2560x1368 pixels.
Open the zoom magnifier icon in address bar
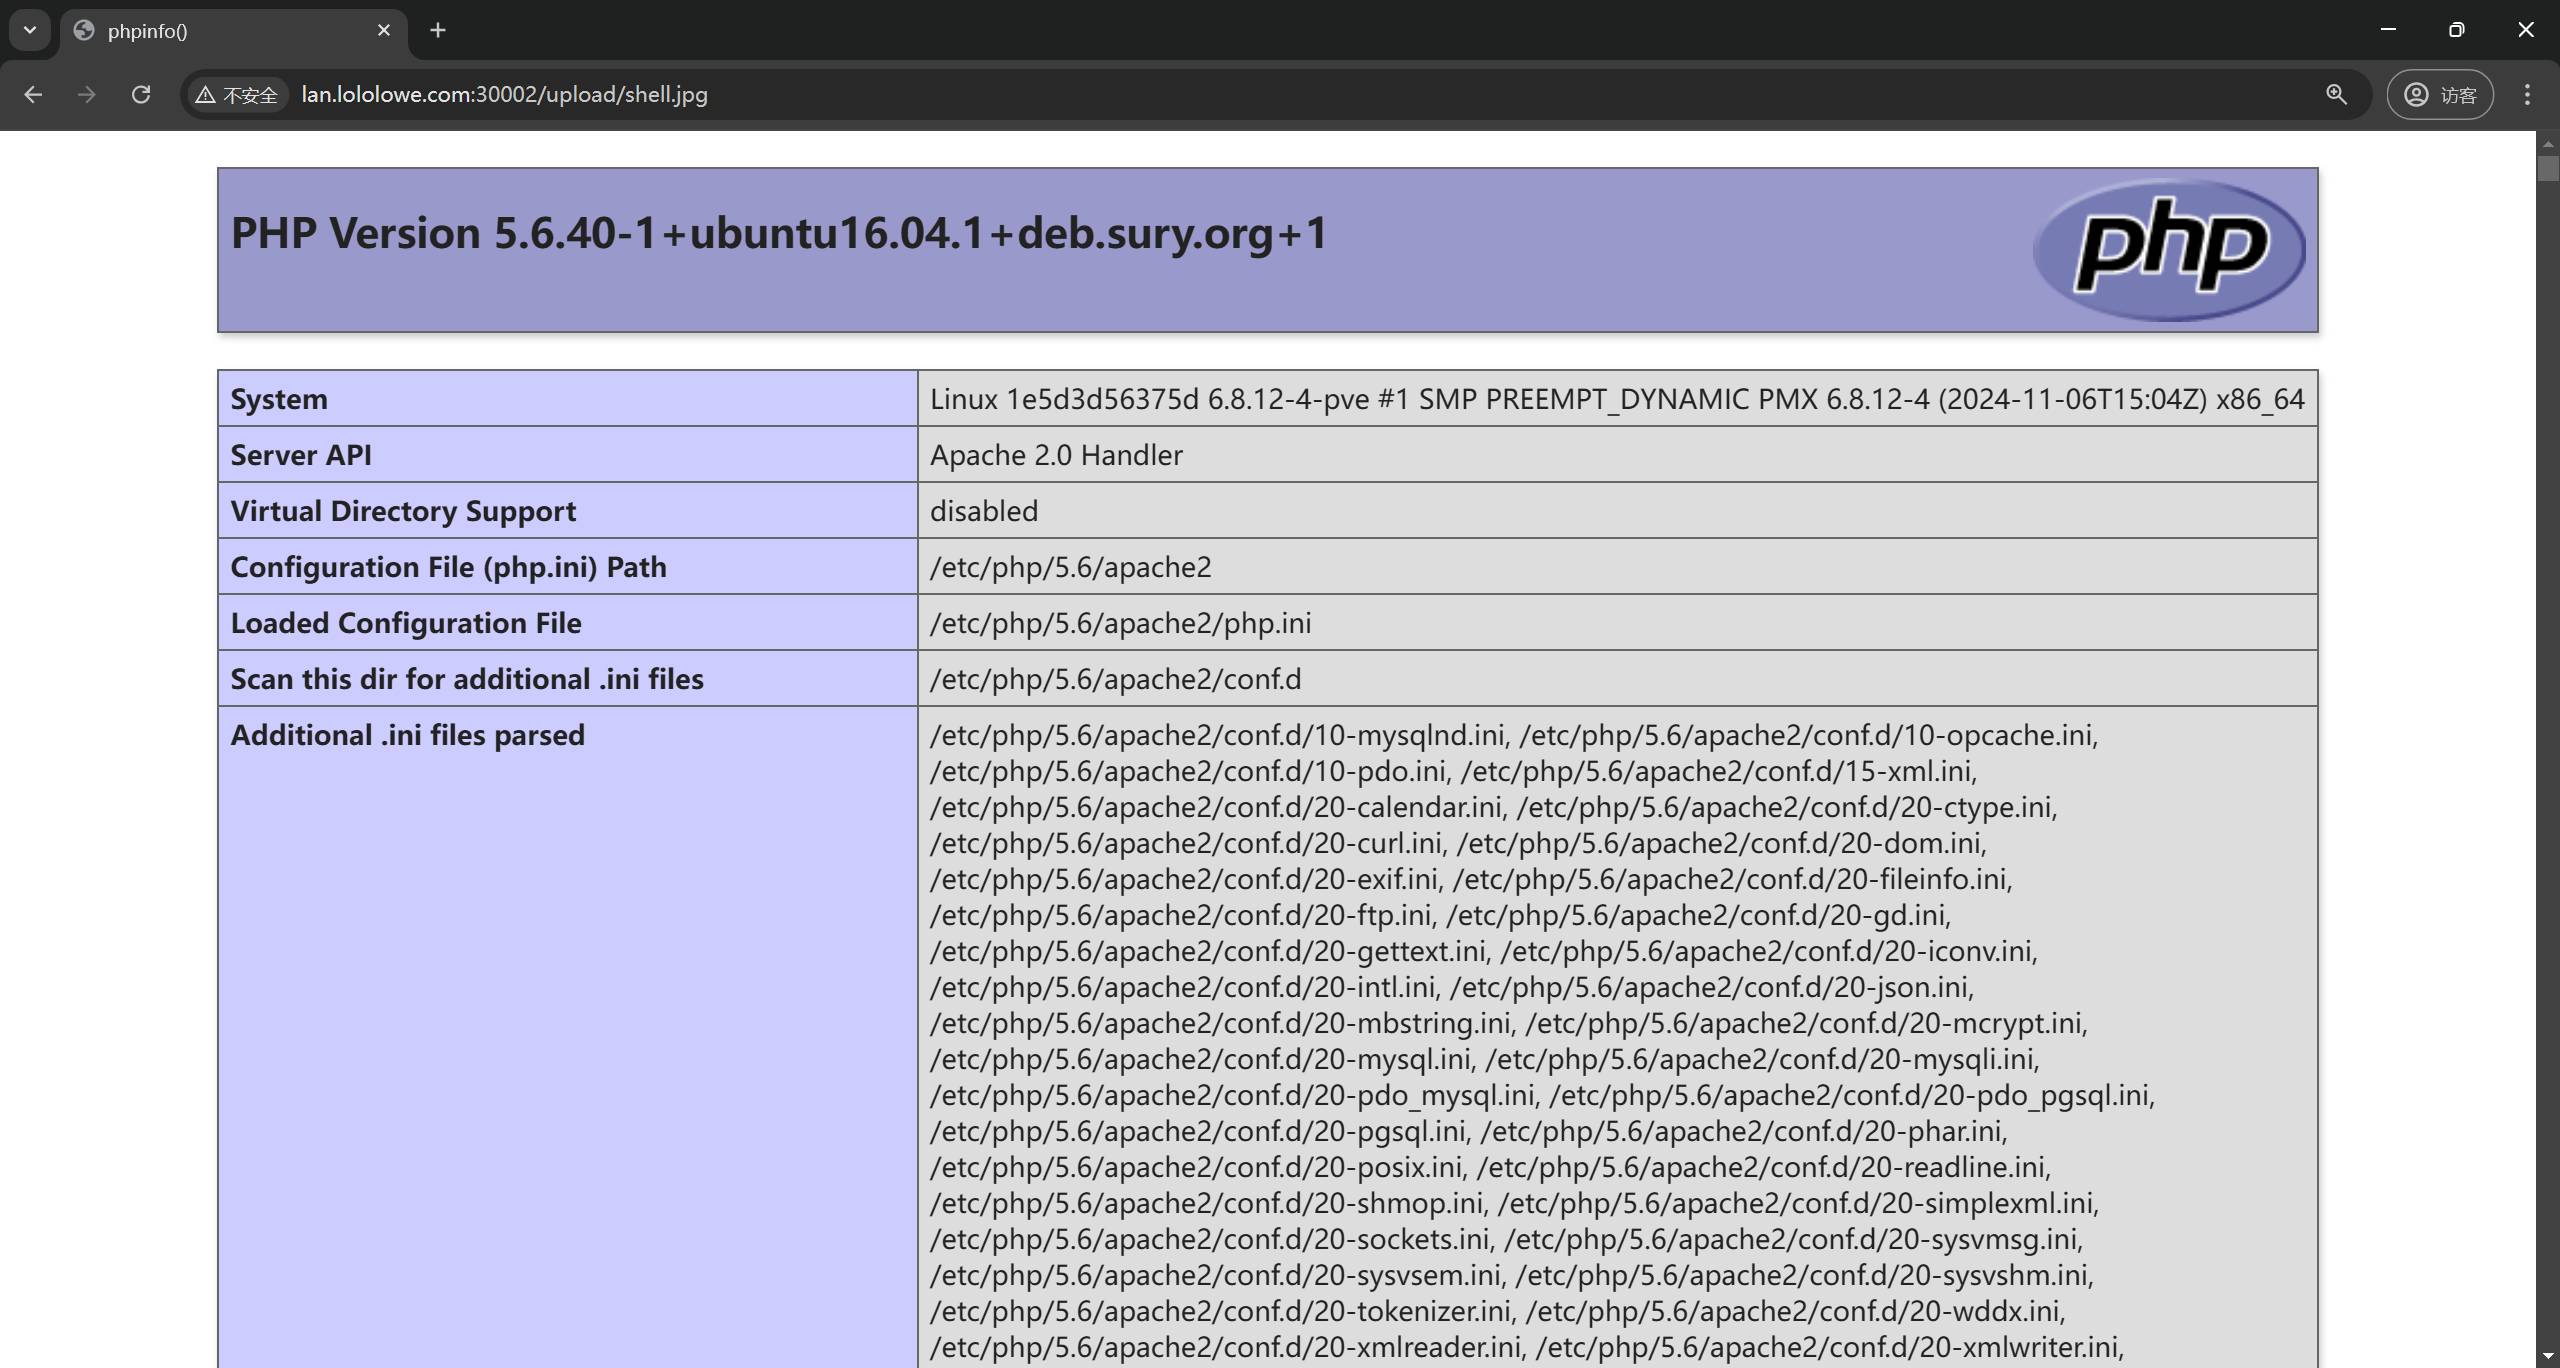tap(2336, 95)
